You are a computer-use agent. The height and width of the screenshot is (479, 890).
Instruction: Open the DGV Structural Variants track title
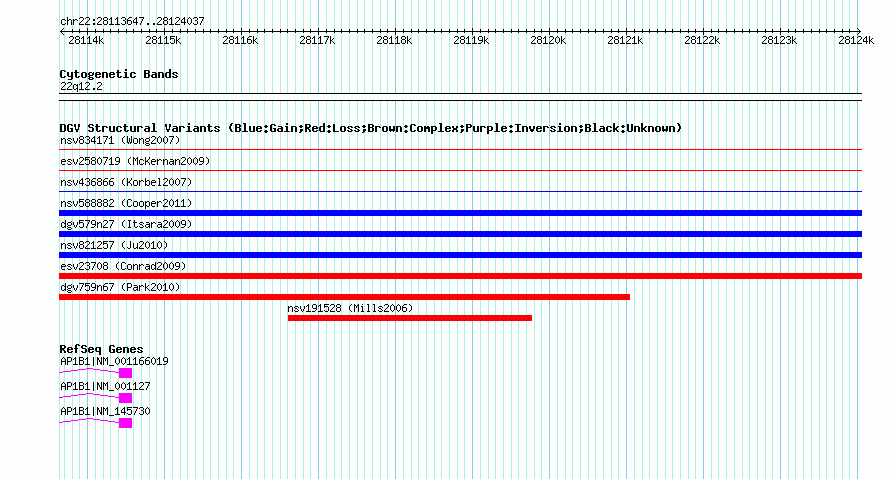(x=371, y=128)
